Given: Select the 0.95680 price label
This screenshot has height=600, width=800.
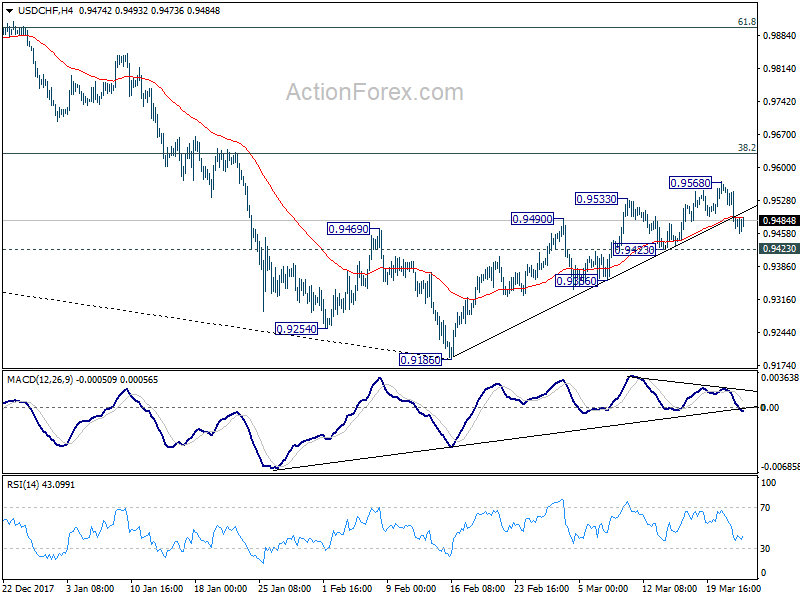Looking at the screenshot, I should (x=690, y=183).
